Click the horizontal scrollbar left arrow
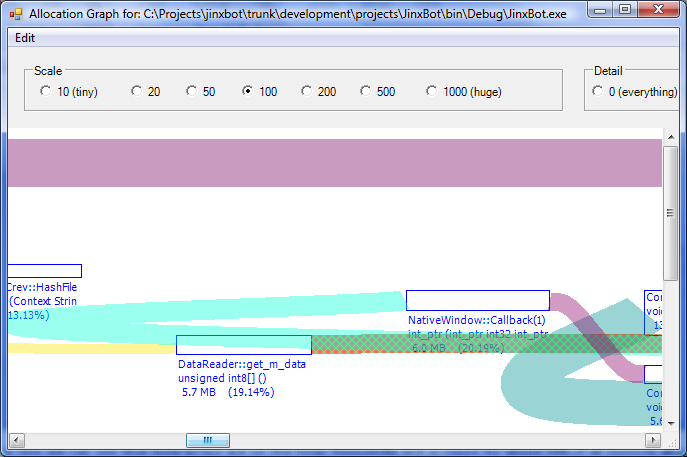 pos(15,440)
